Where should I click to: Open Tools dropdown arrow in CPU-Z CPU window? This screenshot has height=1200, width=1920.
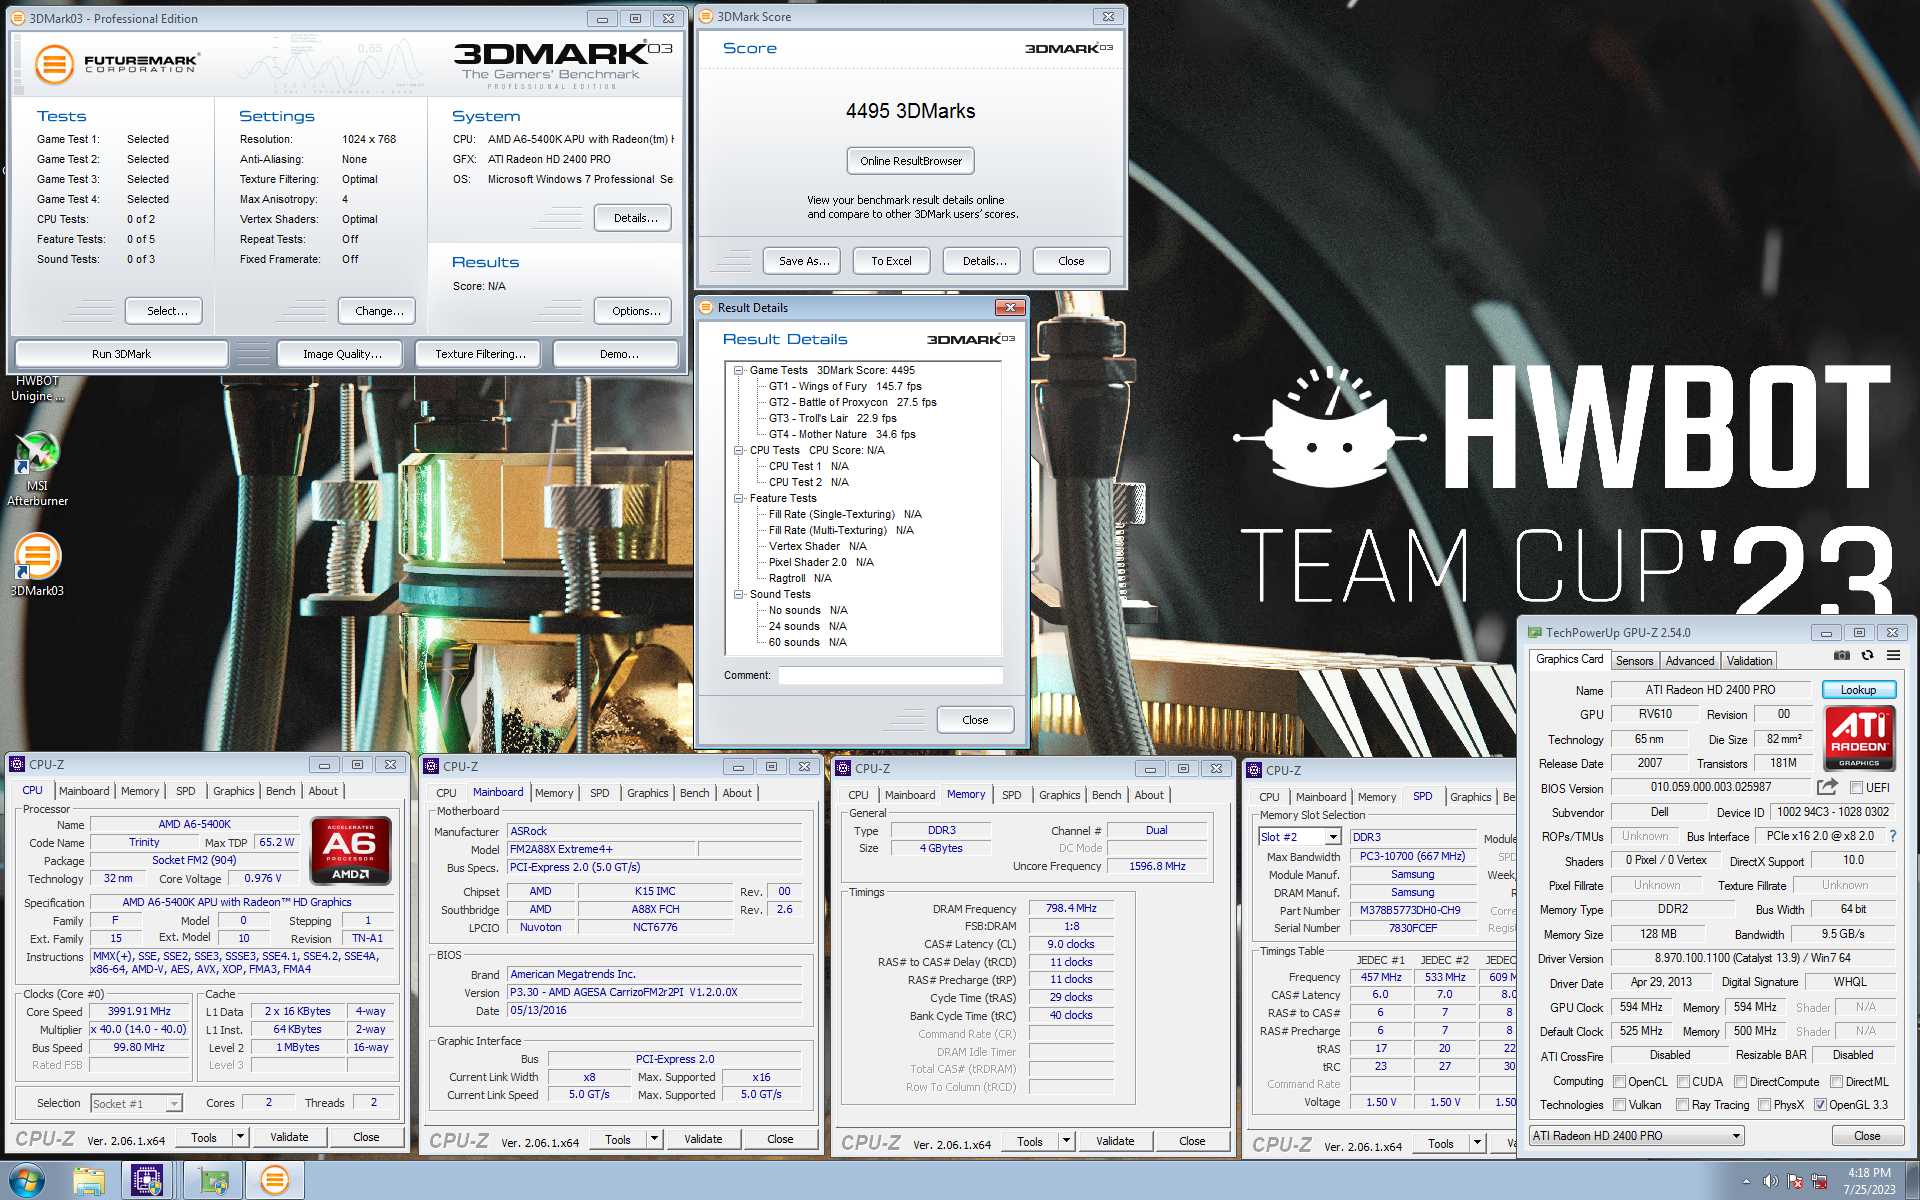tap(240, 1137)
